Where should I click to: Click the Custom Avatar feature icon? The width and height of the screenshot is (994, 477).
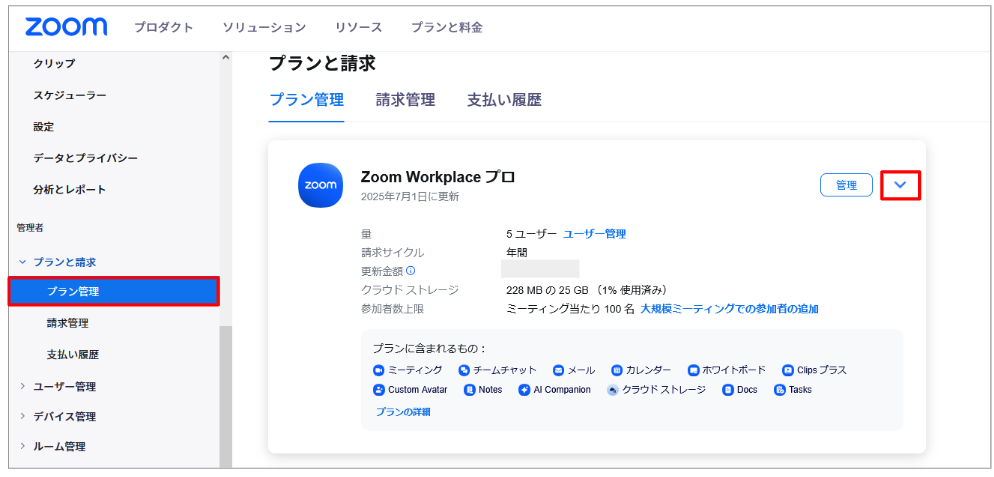379,389
